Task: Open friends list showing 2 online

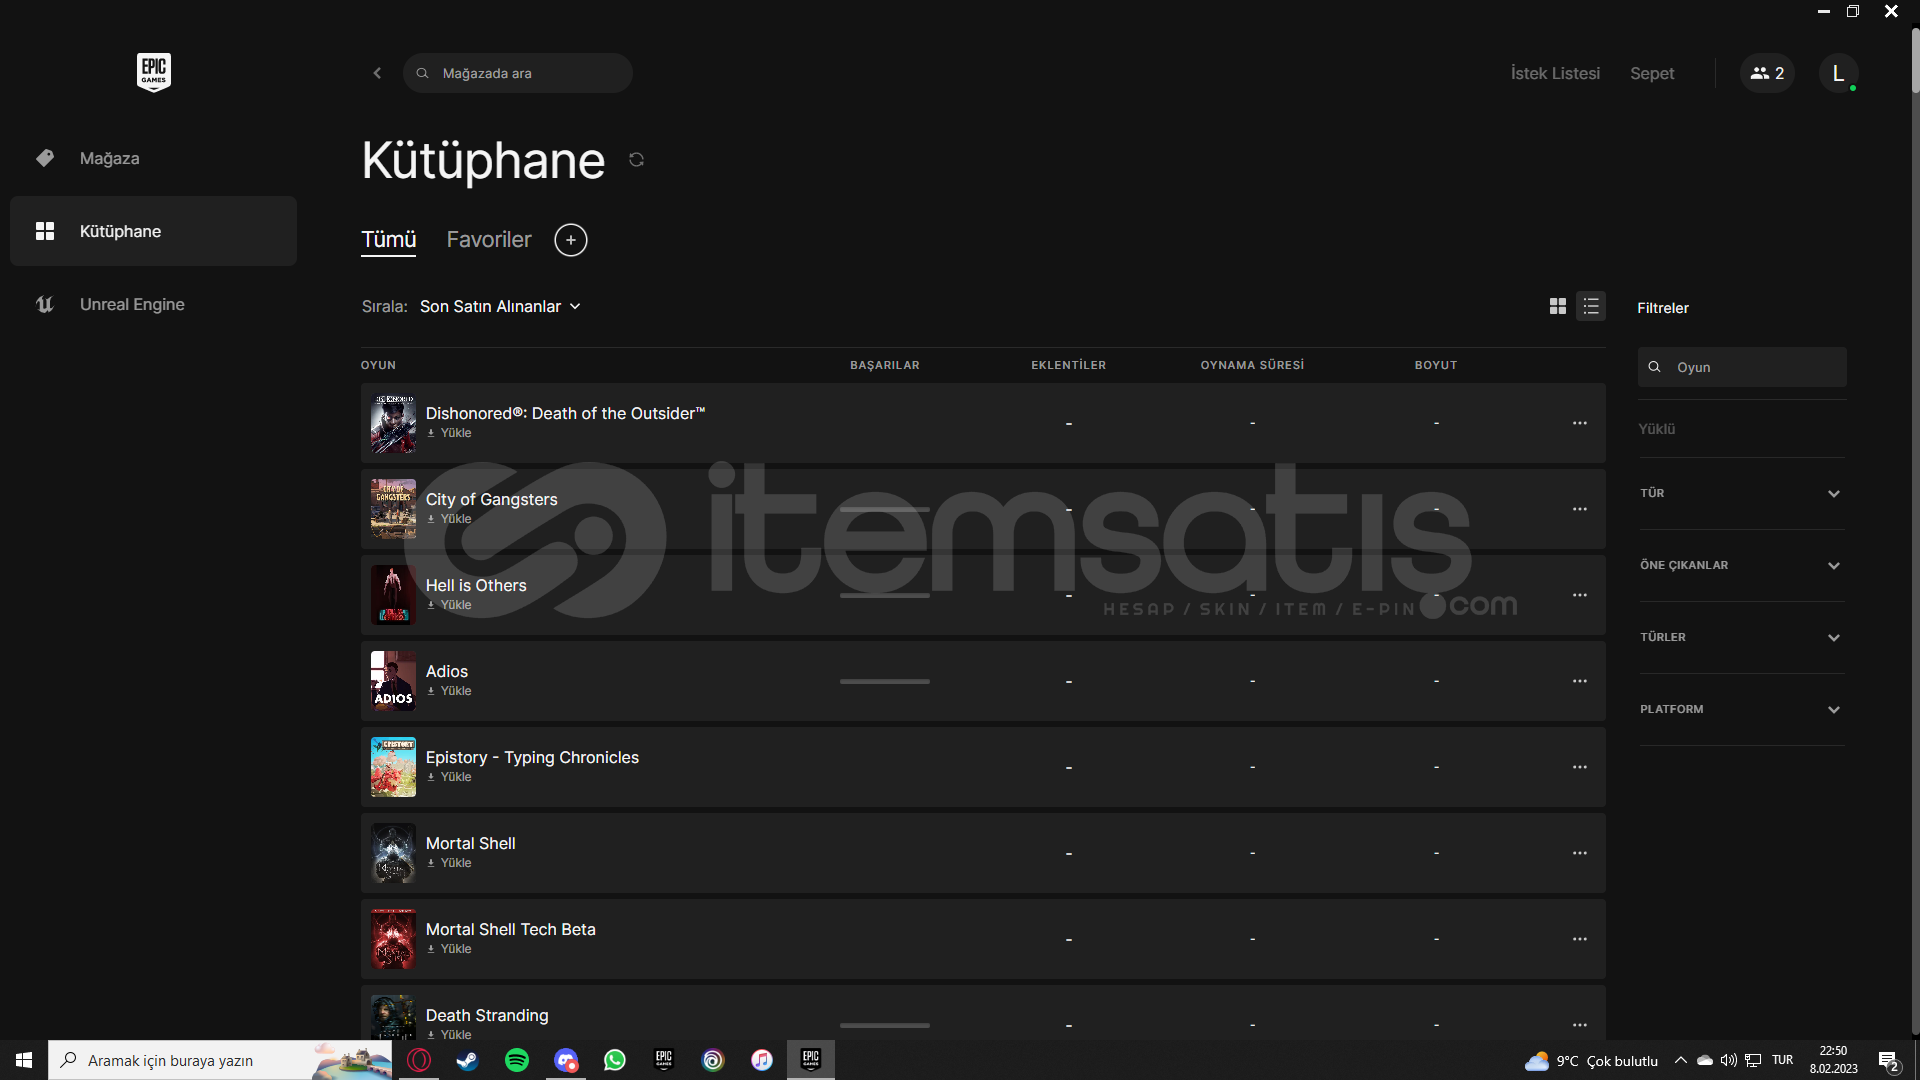Action: pyautogui.click(x=1767, y=73)
